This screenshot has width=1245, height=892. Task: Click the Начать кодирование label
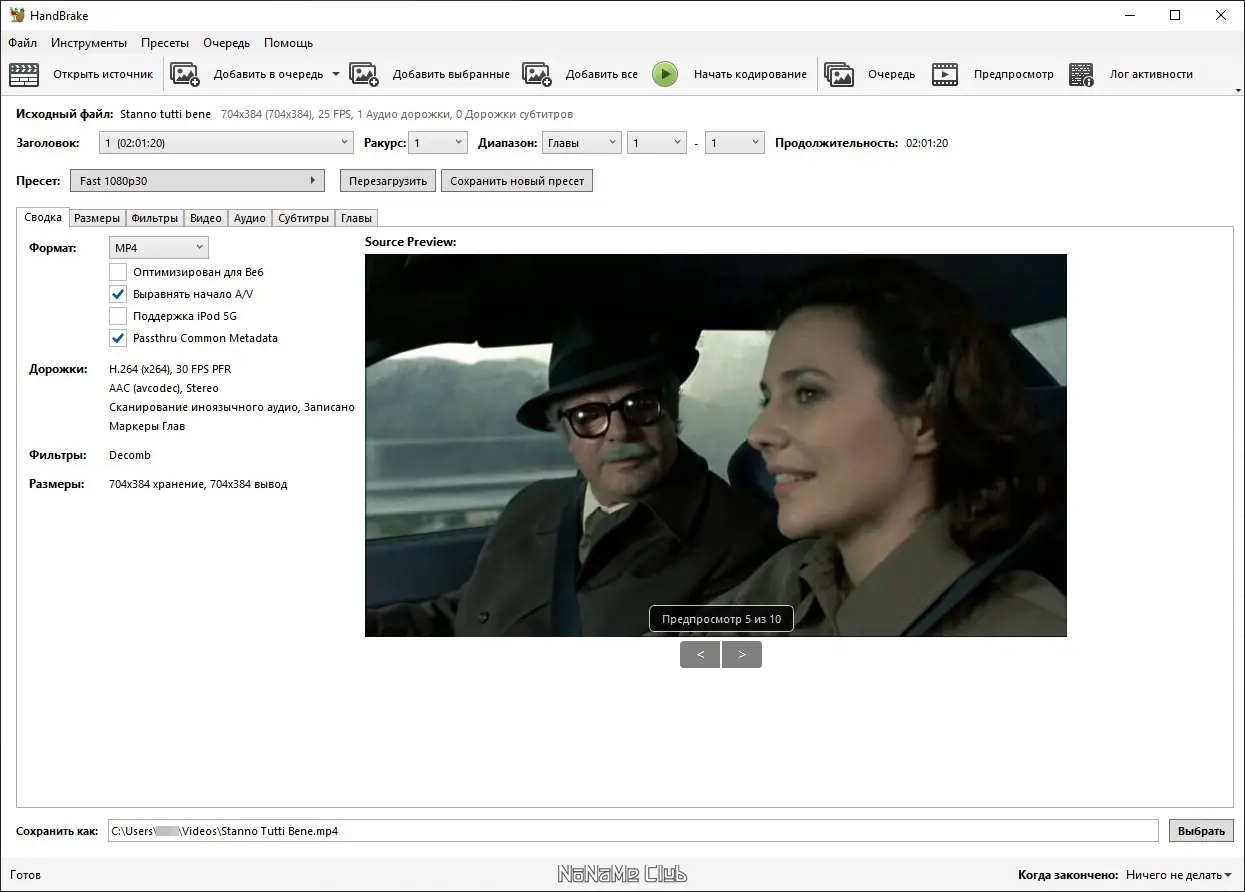[750, 74]
